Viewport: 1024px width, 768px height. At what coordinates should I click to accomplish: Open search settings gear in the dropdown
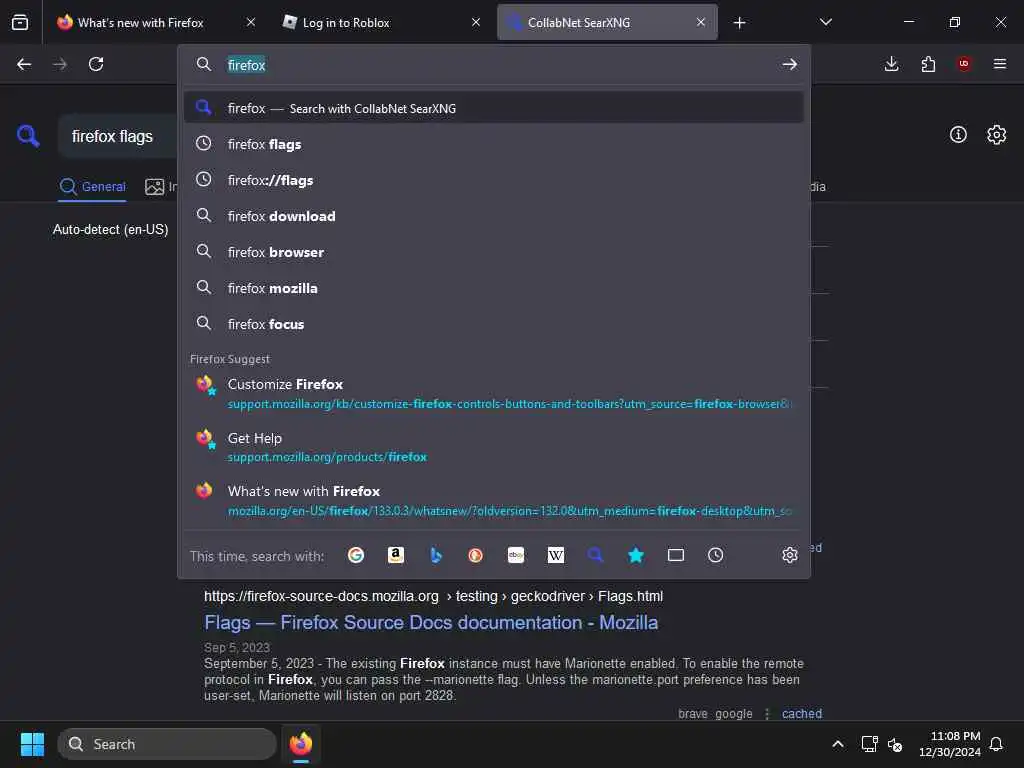[x=790, y=555]
